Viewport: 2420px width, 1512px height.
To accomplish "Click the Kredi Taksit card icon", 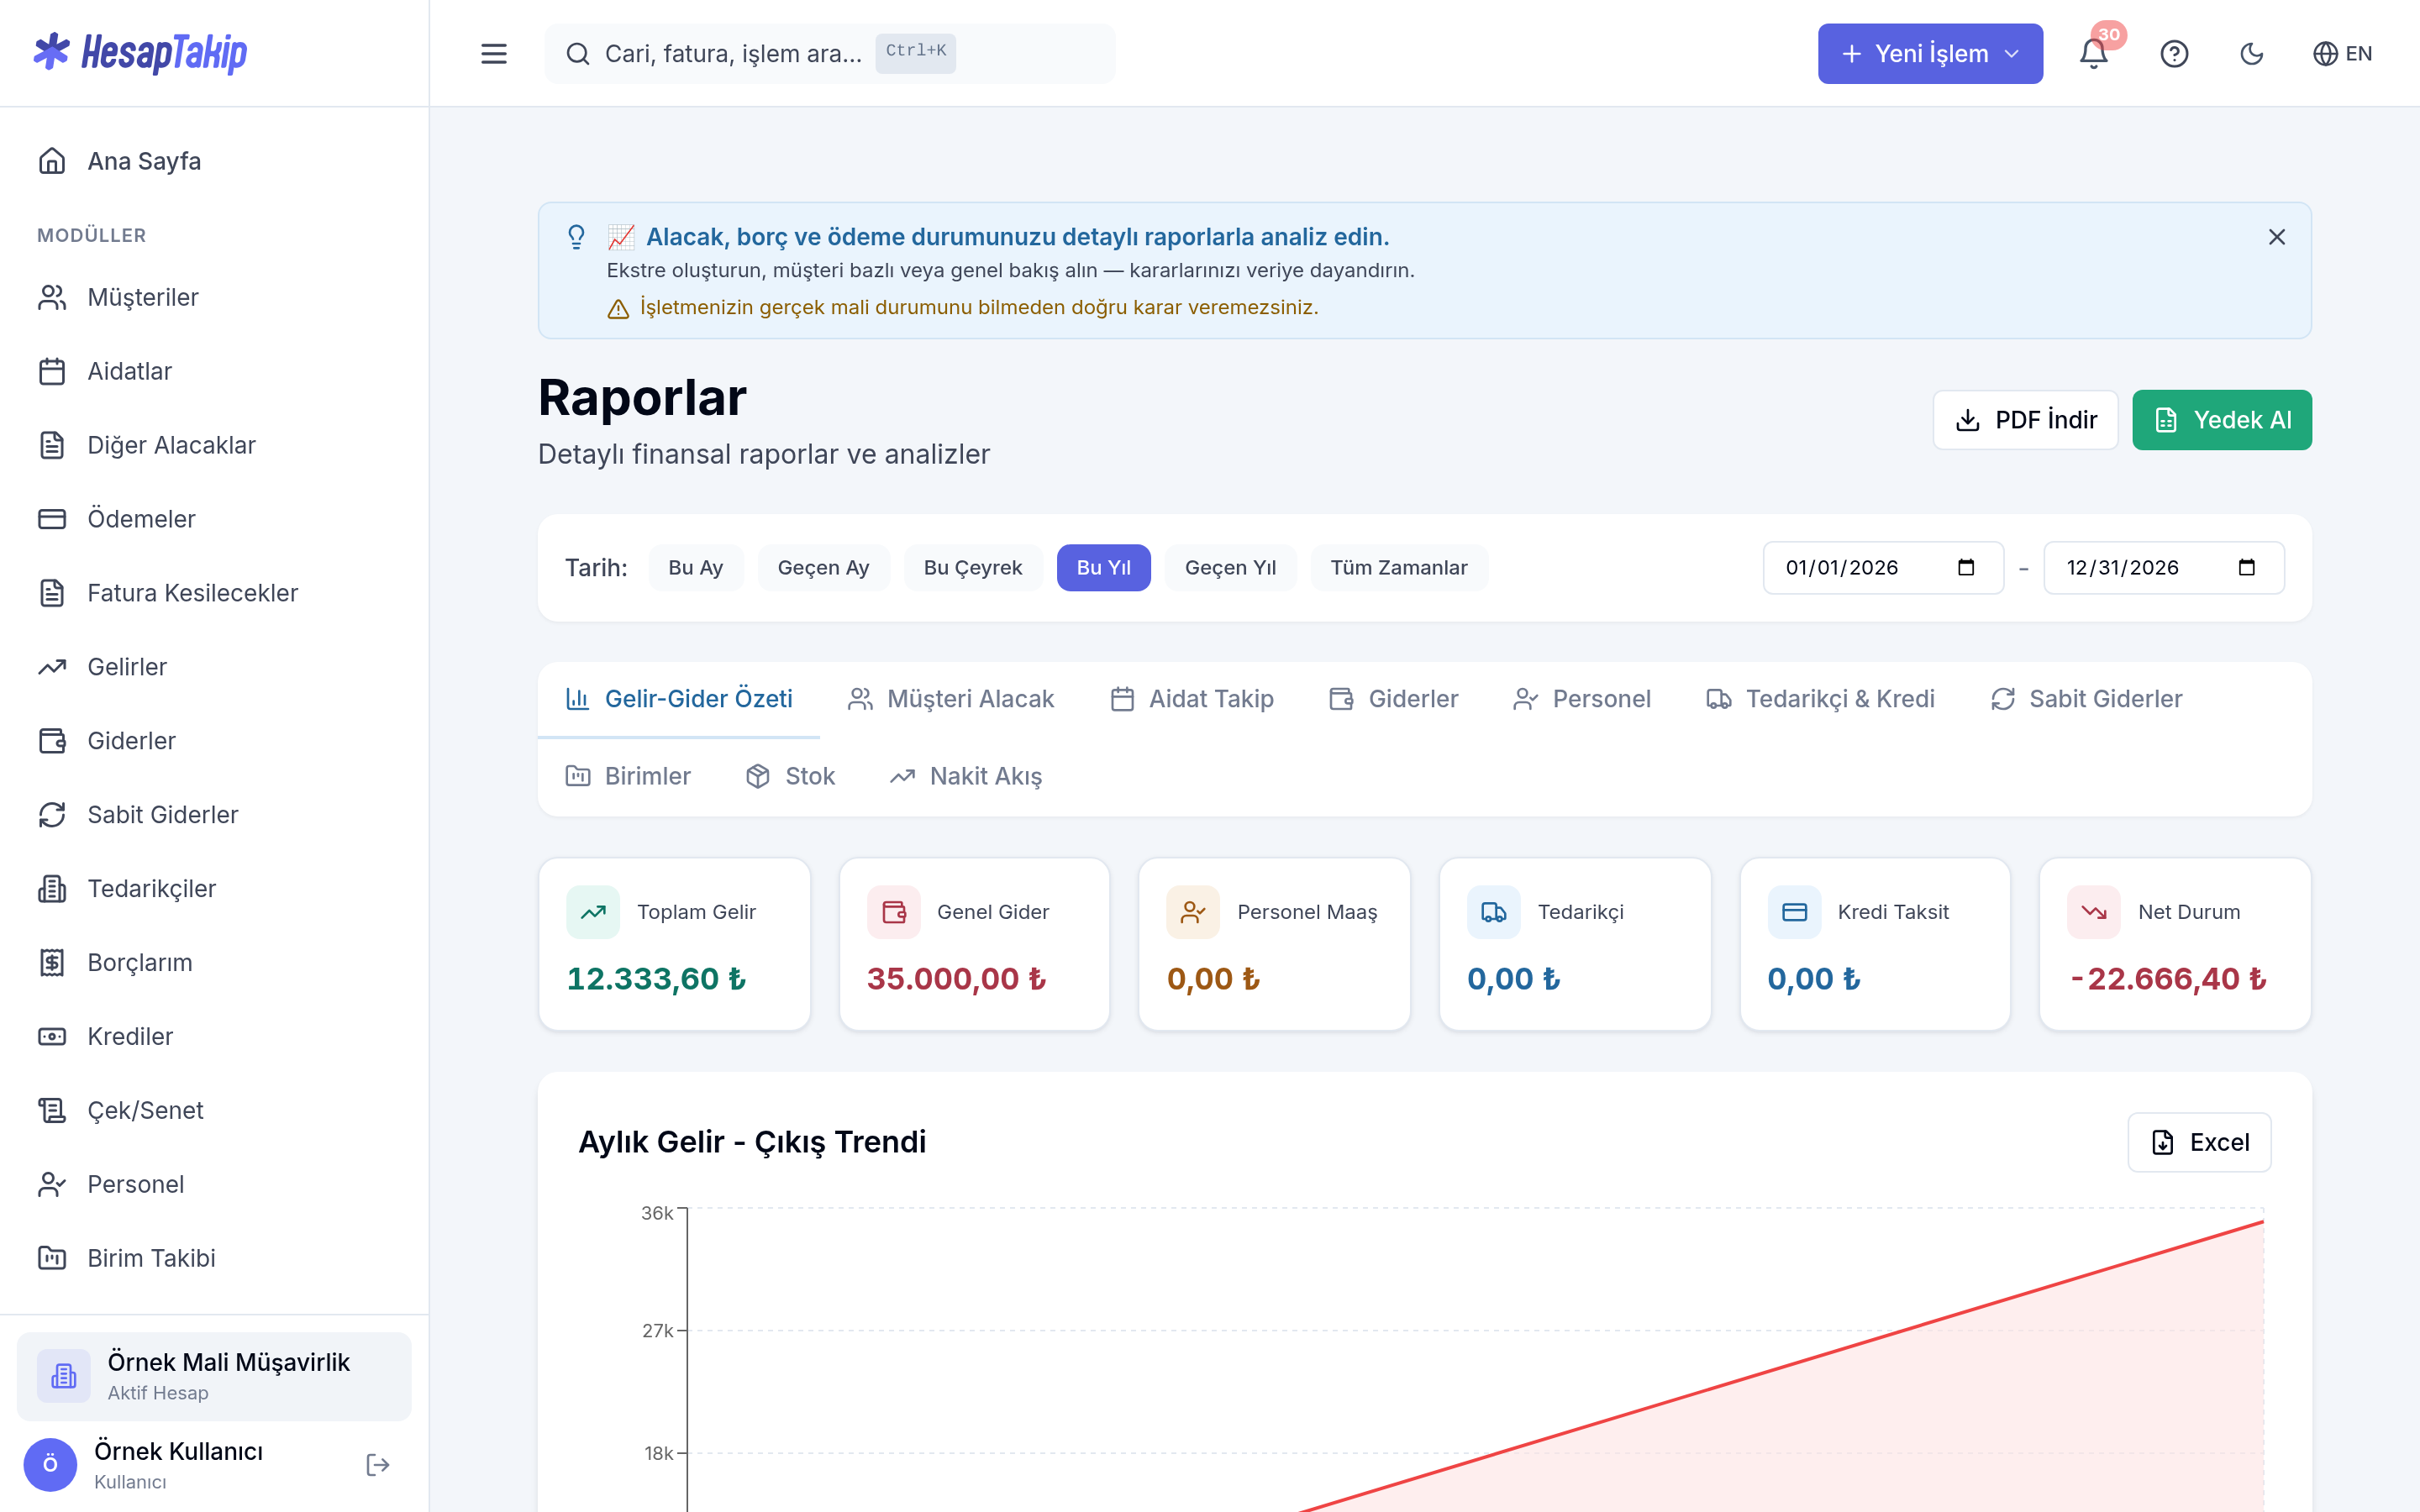I will pos(1794,912).
